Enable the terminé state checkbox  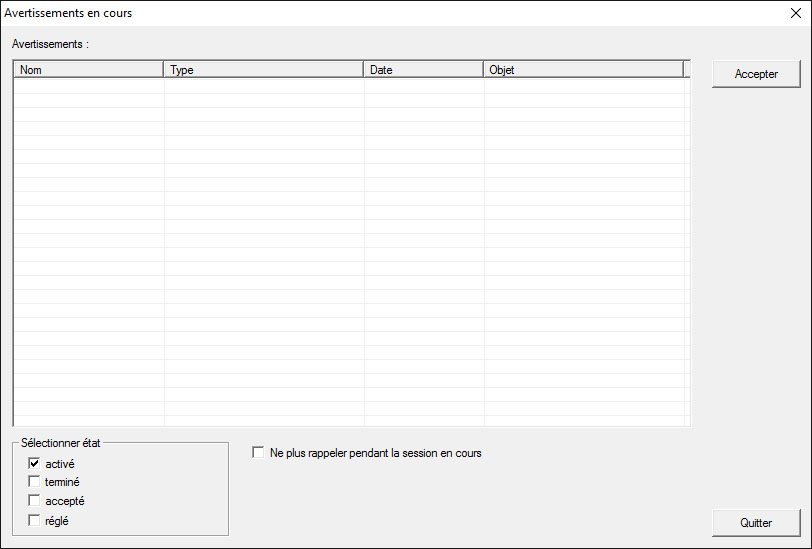35,482
